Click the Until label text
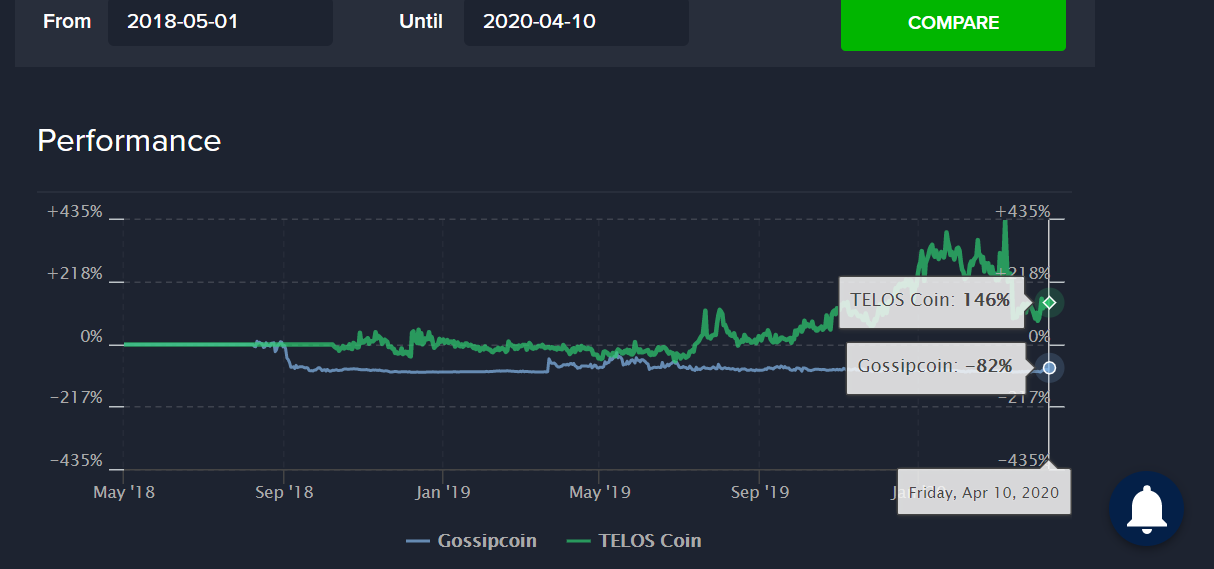 click(421, 21)
